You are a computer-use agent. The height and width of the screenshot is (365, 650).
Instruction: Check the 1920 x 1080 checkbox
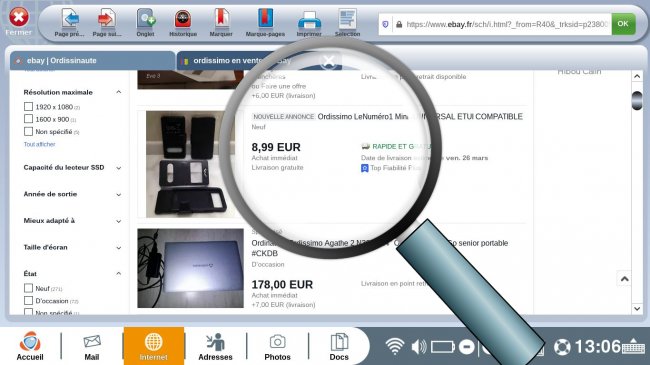(x=28, y=107)
